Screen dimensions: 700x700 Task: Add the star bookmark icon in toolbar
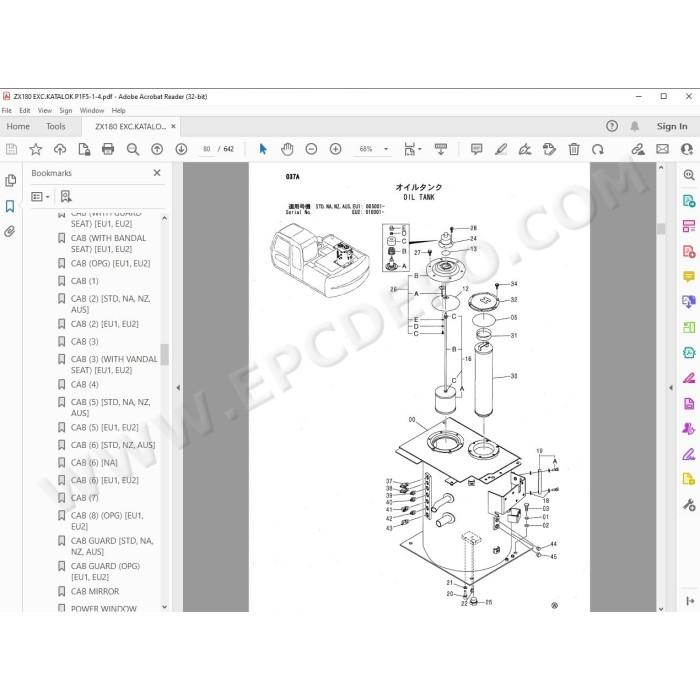point(36,149)
